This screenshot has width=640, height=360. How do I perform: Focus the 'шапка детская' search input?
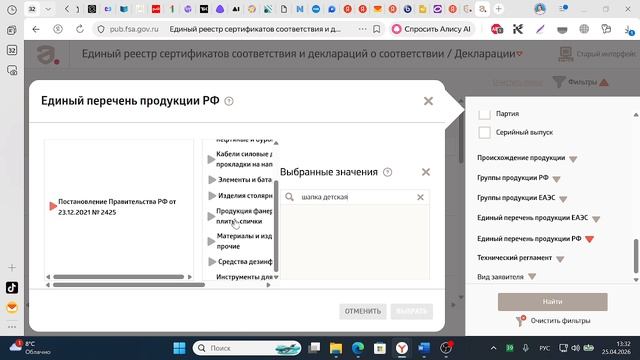355,197
